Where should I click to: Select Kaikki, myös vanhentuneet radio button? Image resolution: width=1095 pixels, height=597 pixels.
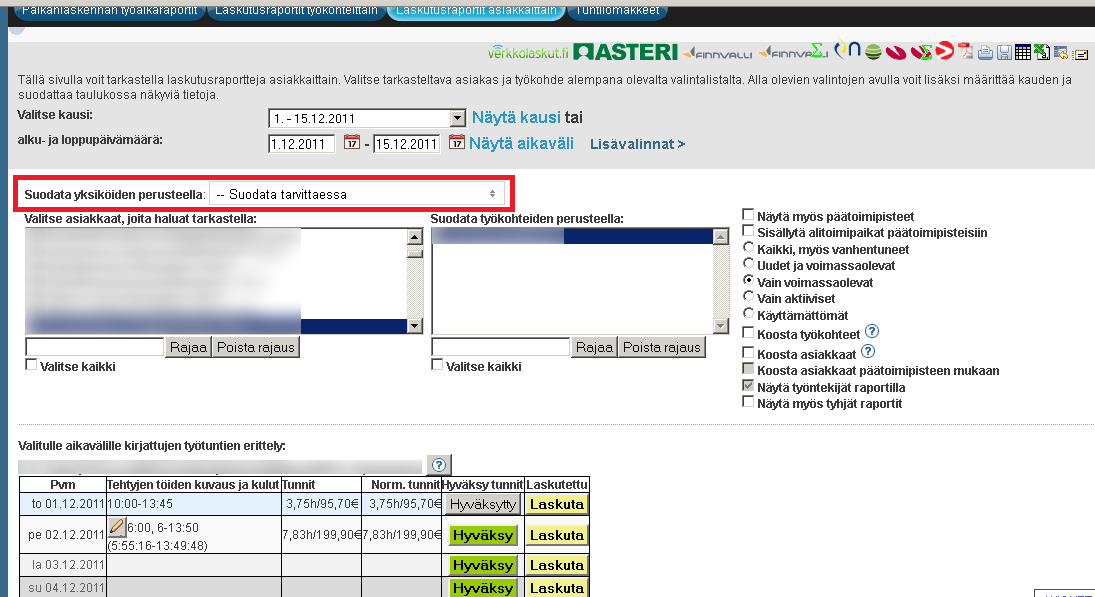coord(748,249)
